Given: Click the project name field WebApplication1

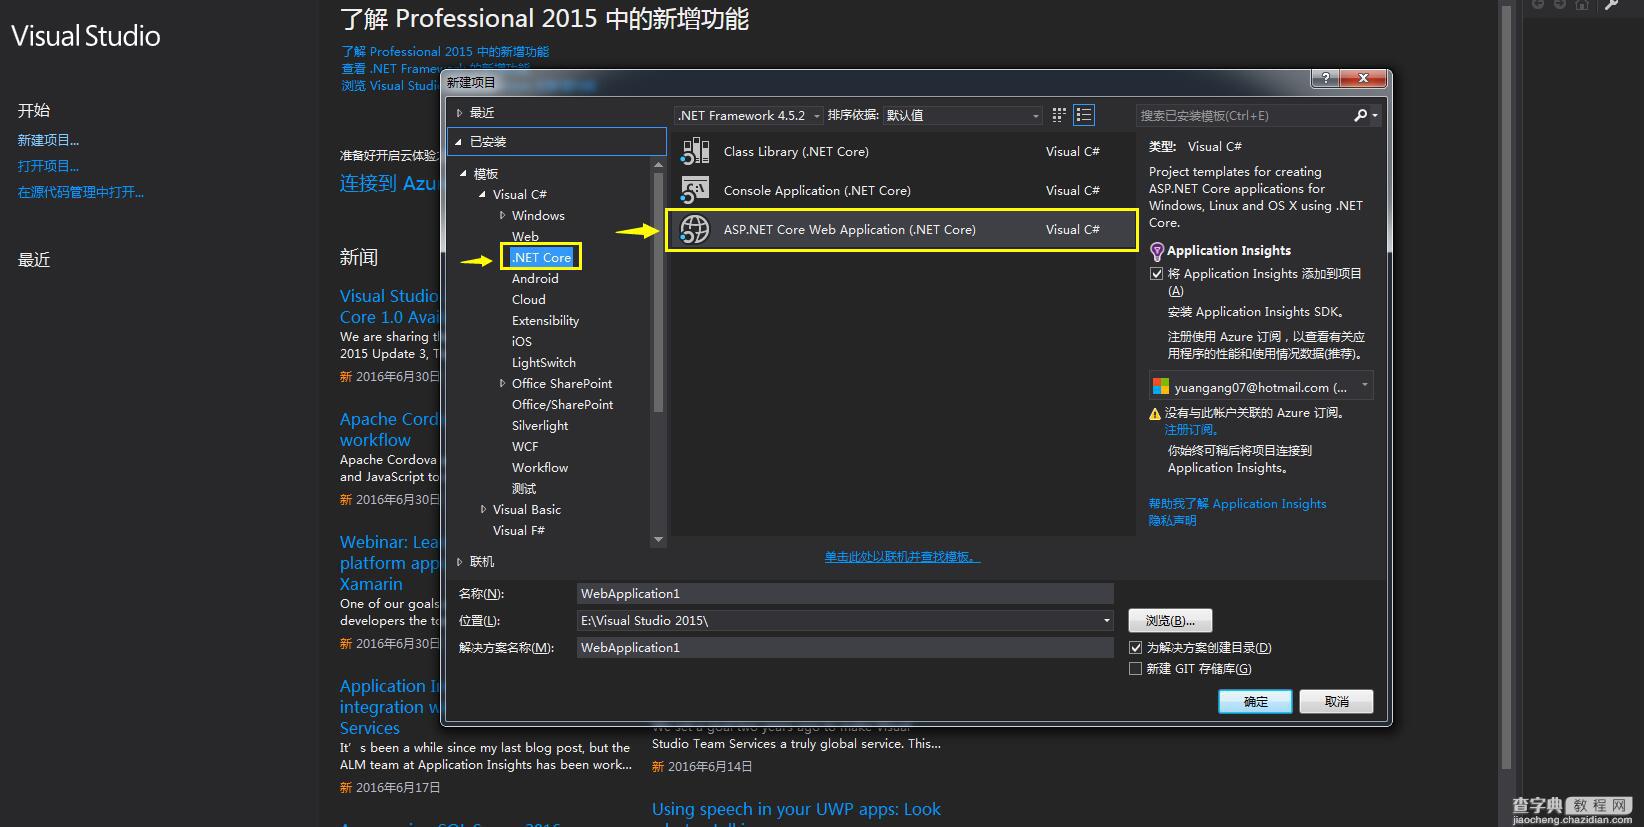Looking at the screenshot, I should (x=845, y=594).
